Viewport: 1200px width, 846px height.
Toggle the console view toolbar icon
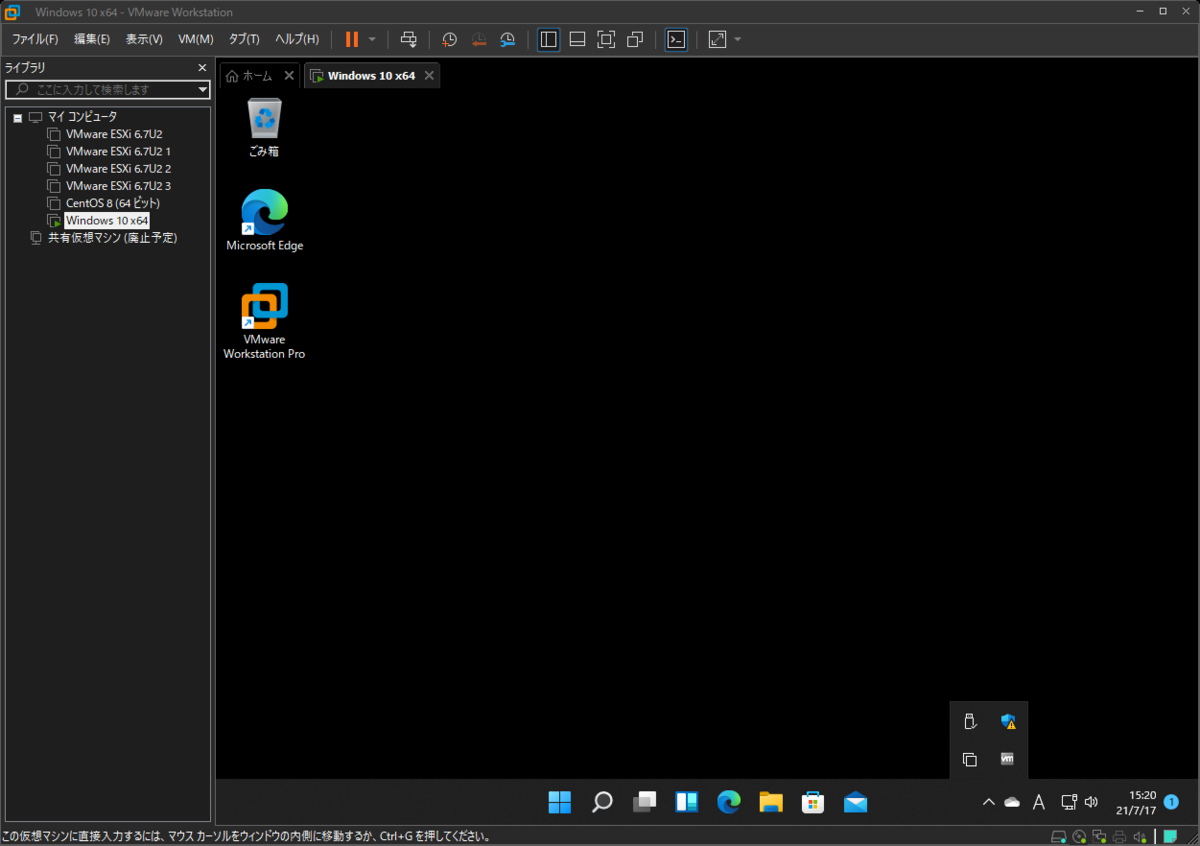[x=676, y=40]
